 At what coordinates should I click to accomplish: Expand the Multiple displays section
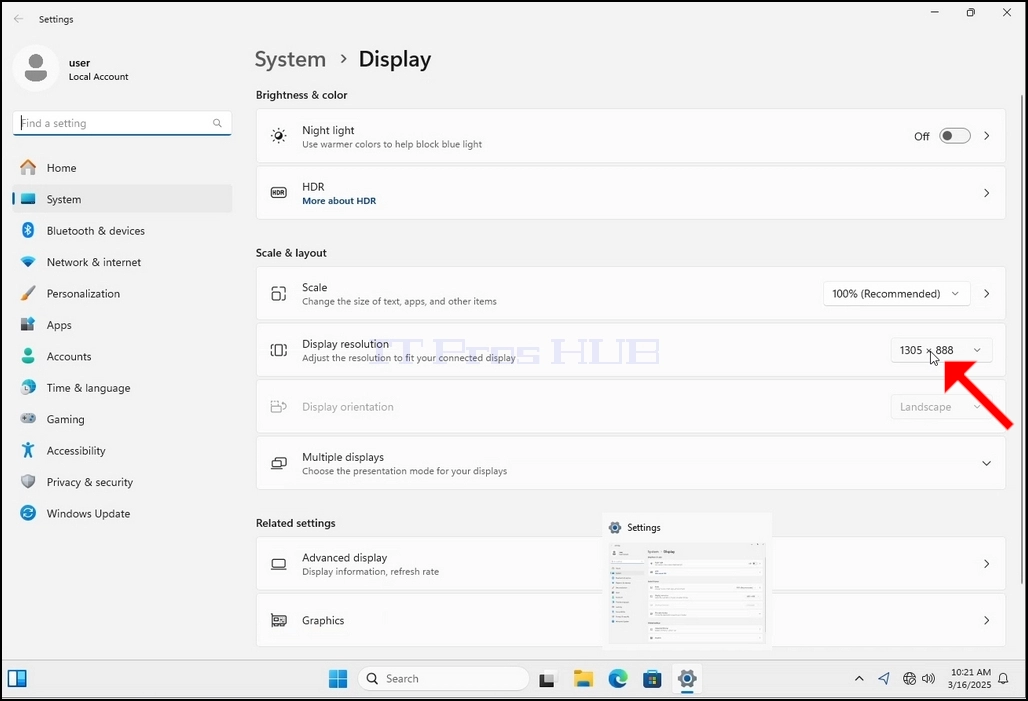pyautogui.click(x=986, y=463)
